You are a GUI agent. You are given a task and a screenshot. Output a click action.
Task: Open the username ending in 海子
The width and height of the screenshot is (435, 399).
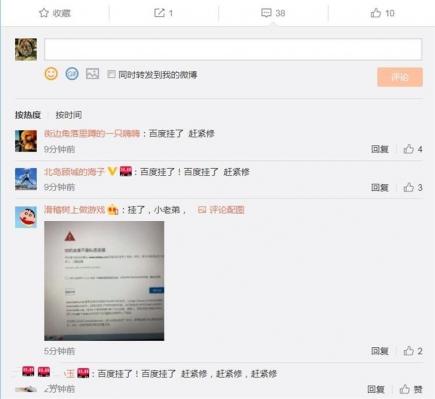coord(74,172)
